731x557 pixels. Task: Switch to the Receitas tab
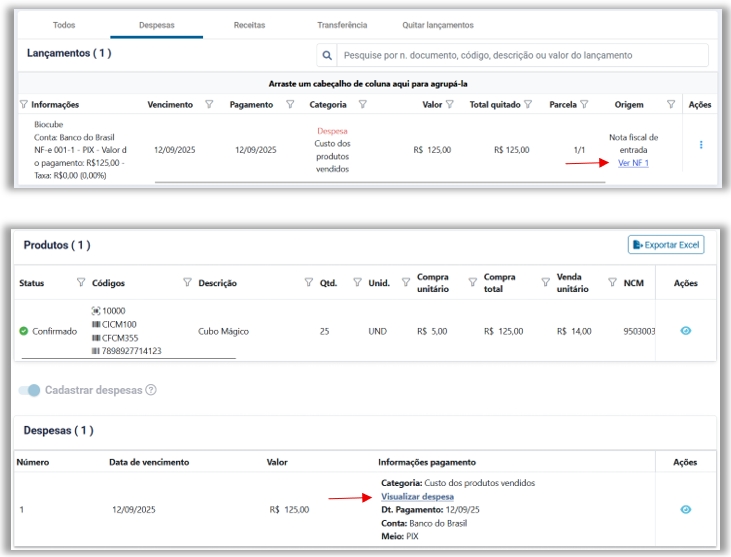pos(249,24)
